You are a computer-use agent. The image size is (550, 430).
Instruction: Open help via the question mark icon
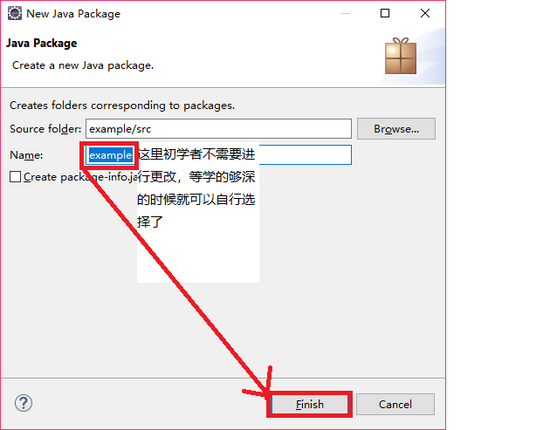click(24, 403)
